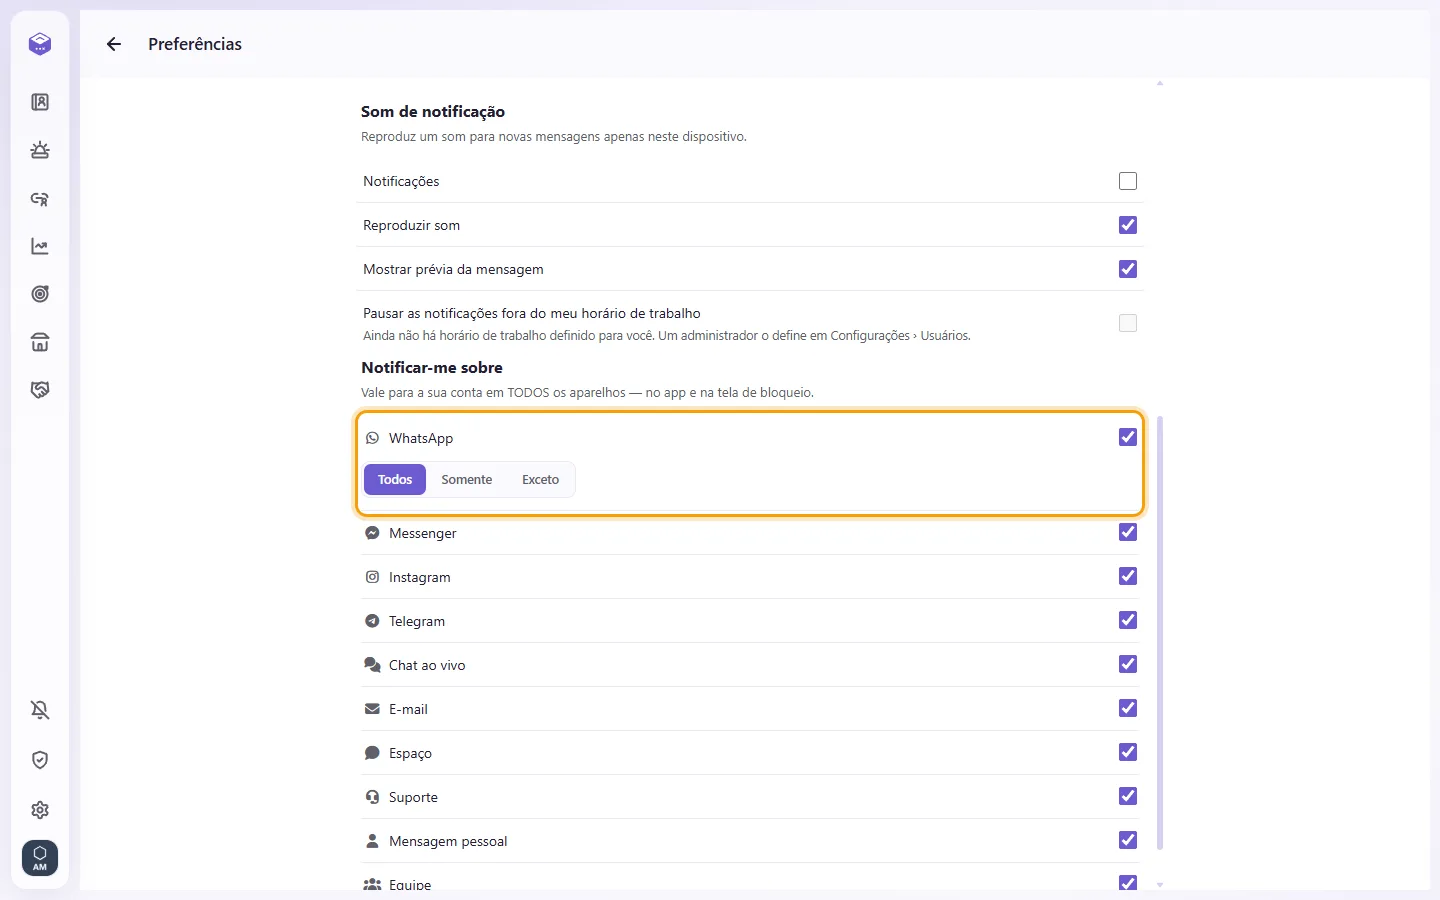The width and height of the screenshot is (1440, 900).
Task: Disable WhatsApp notifications checkbox
Action: [1128, 437]
